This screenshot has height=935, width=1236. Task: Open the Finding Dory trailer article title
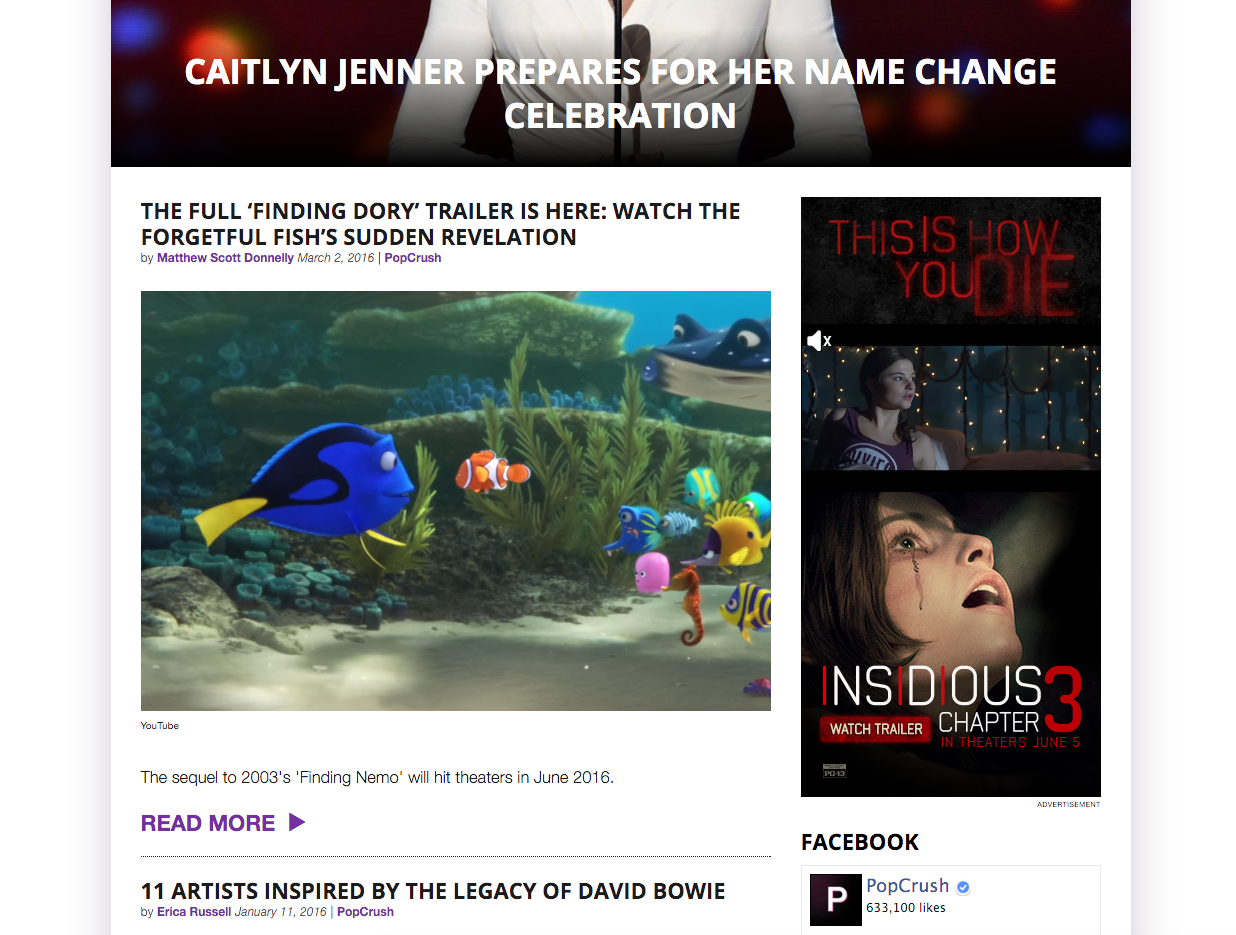coord(441,224)
